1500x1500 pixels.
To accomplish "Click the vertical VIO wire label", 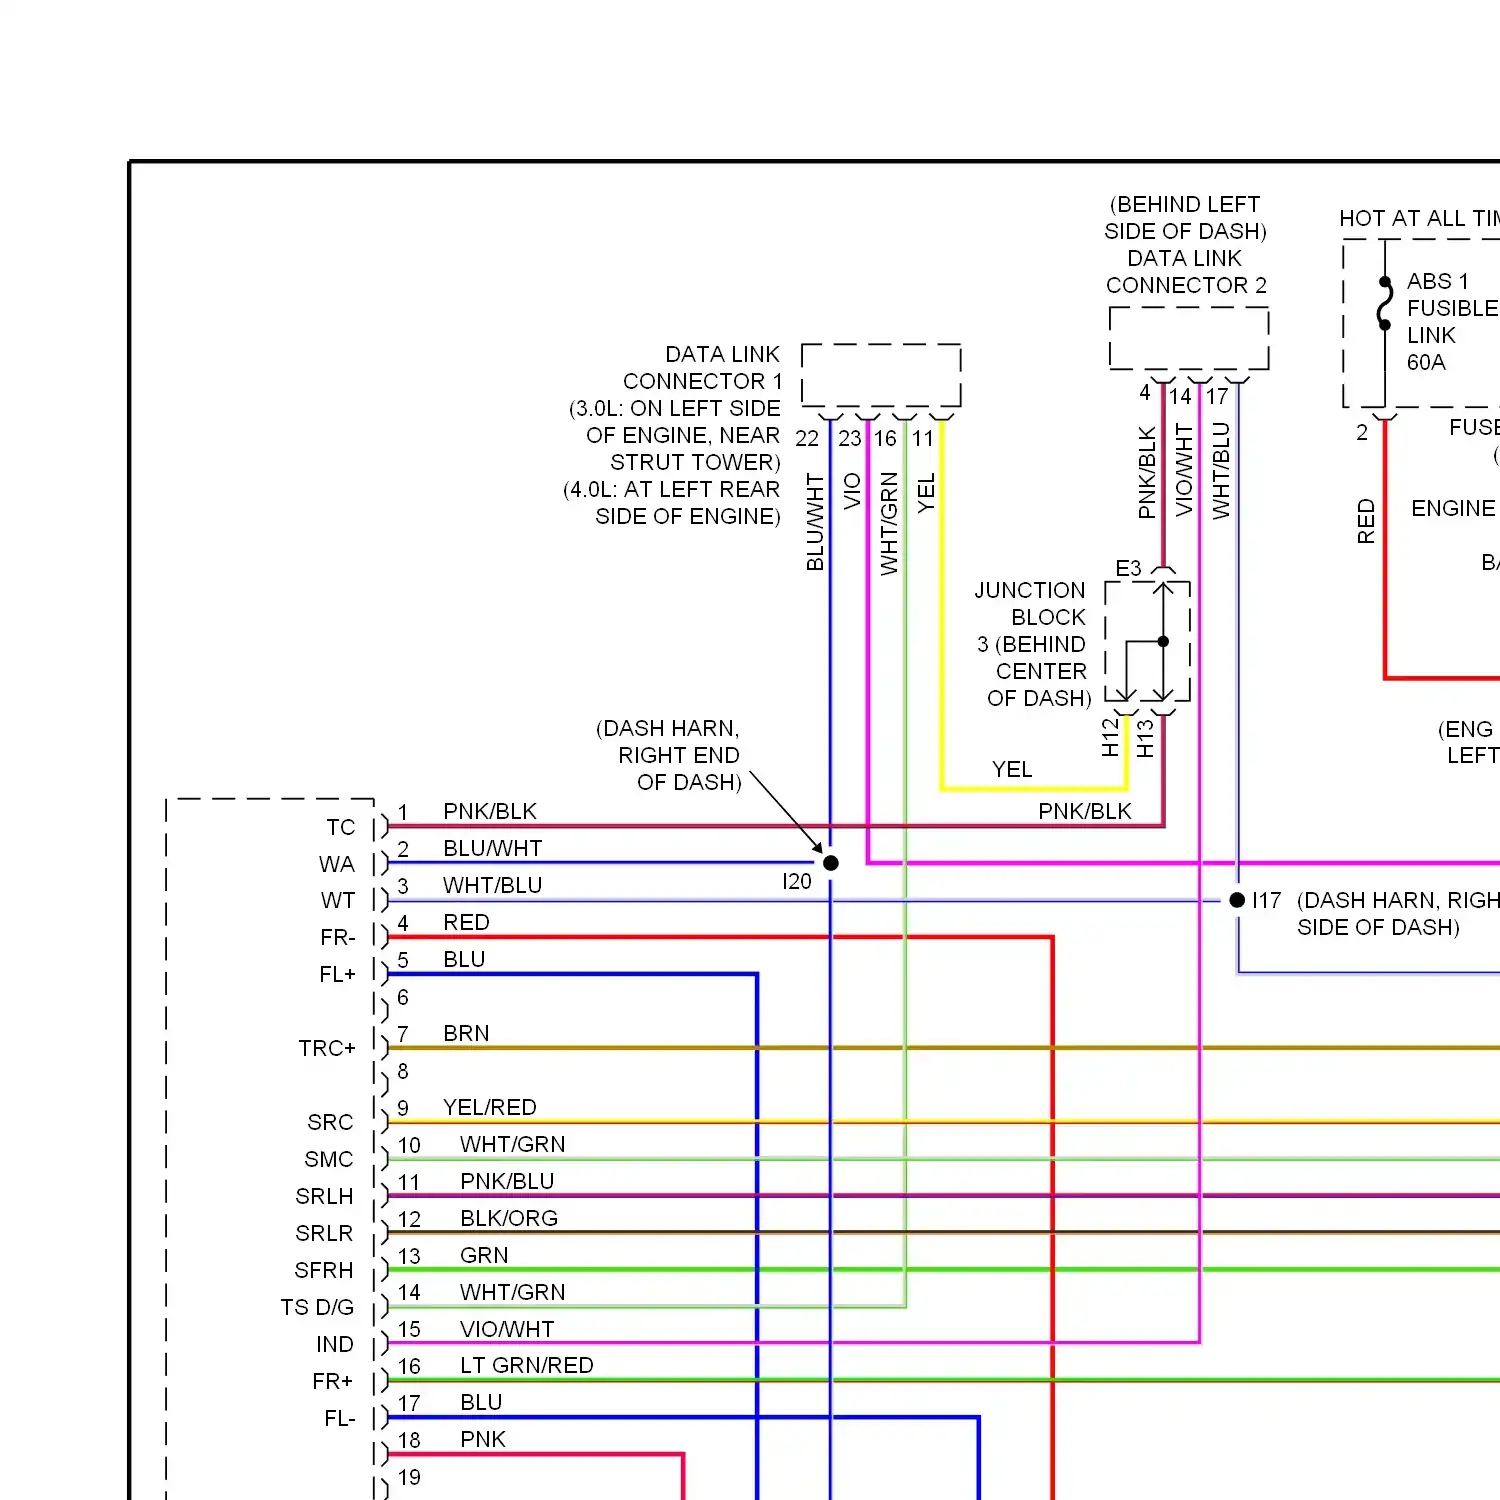I will pyautogui.click(x=852, y=492).
